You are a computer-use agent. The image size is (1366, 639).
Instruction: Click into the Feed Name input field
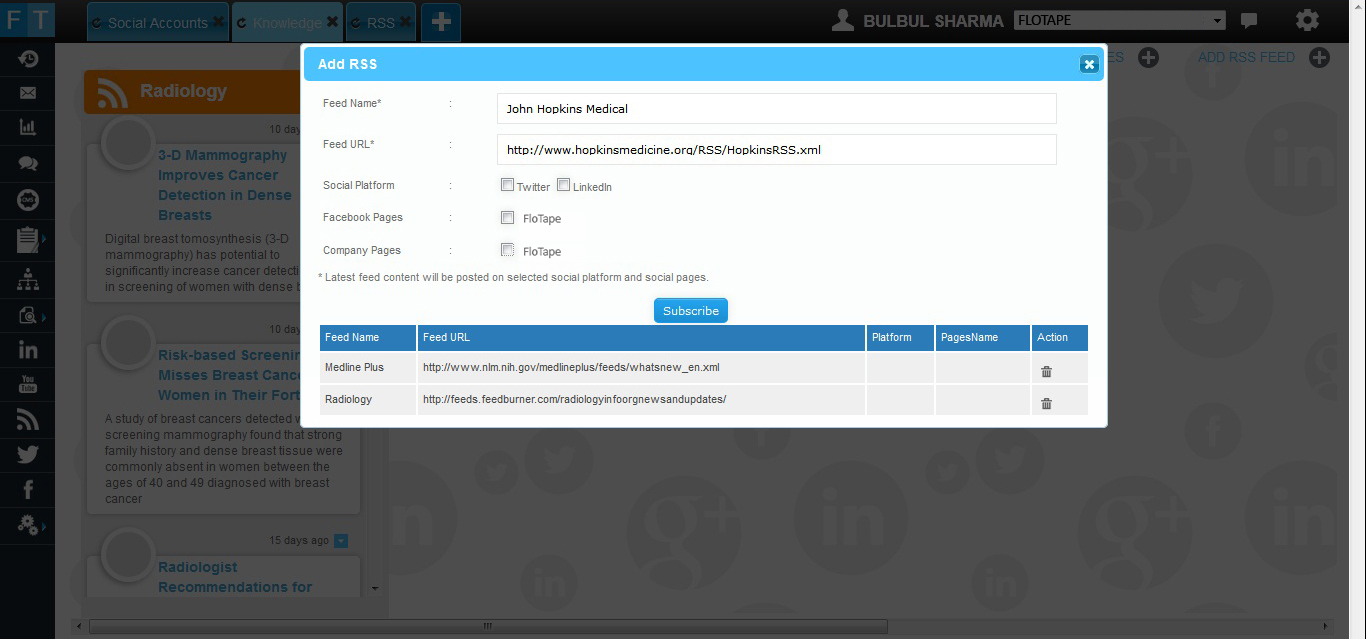point(777,108)
